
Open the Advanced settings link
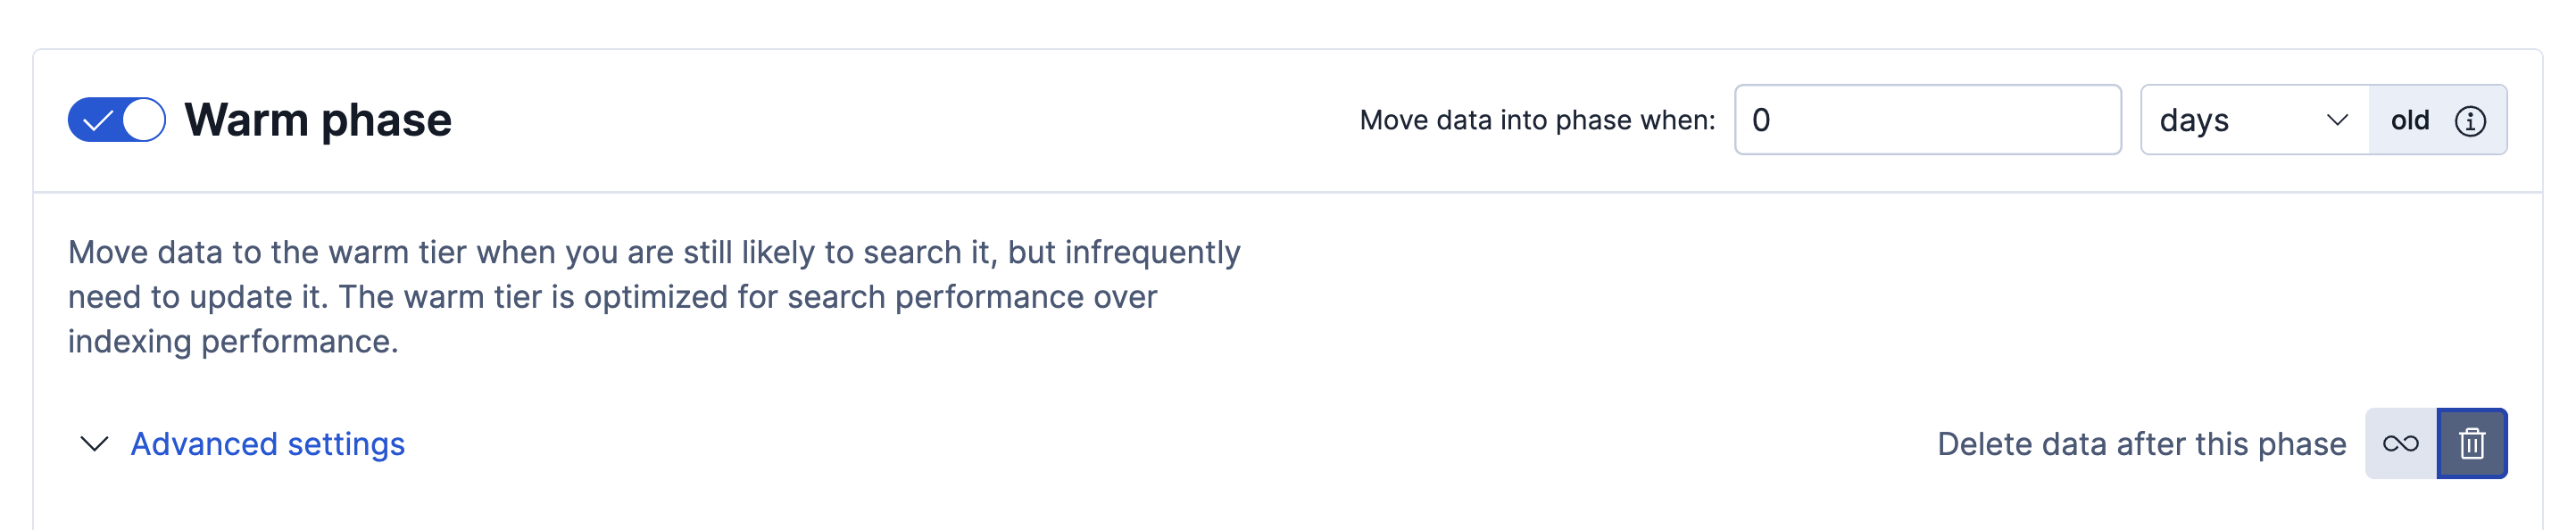267,444
